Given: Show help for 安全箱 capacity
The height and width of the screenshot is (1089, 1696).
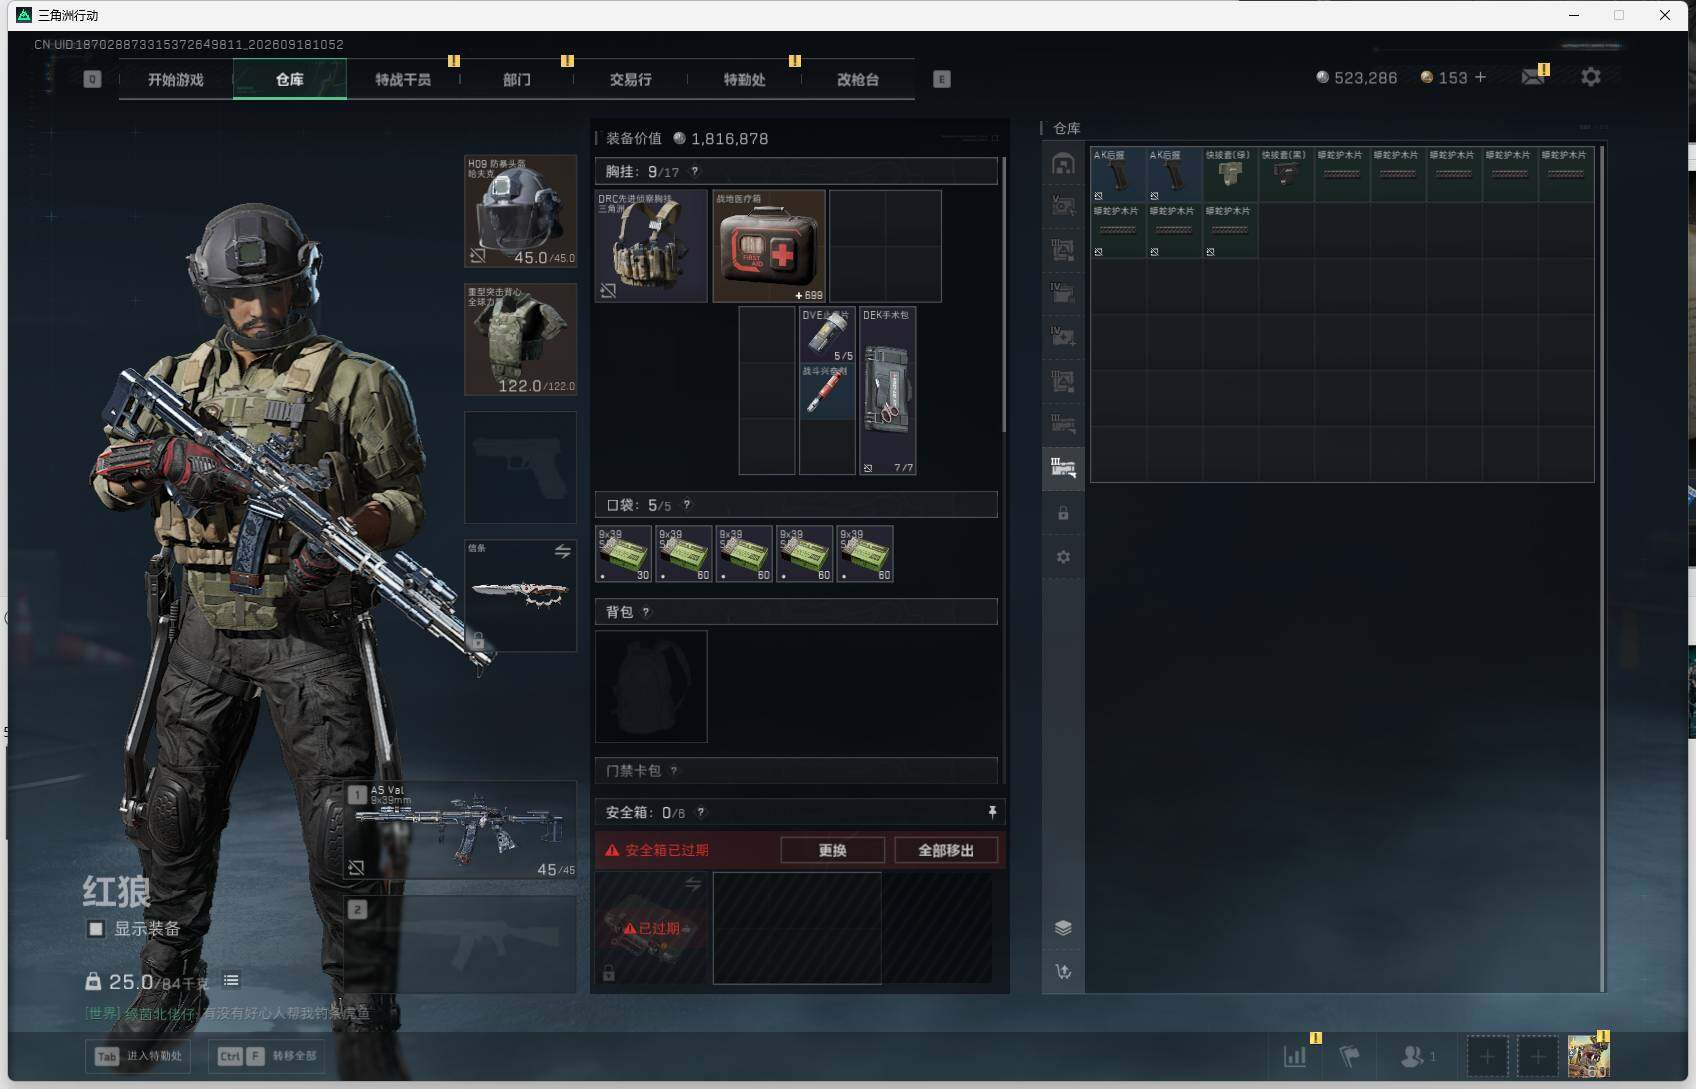Looking at the screenshot, I should coord(701,812).
